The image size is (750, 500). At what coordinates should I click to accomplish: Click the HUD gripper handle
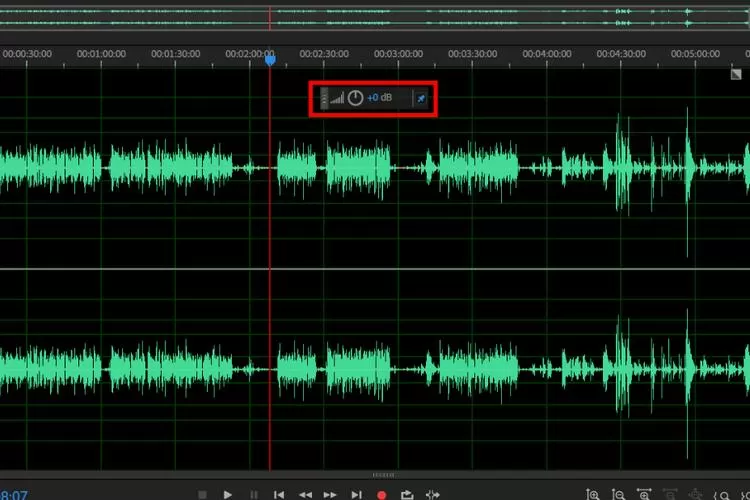tap(324, 98)
